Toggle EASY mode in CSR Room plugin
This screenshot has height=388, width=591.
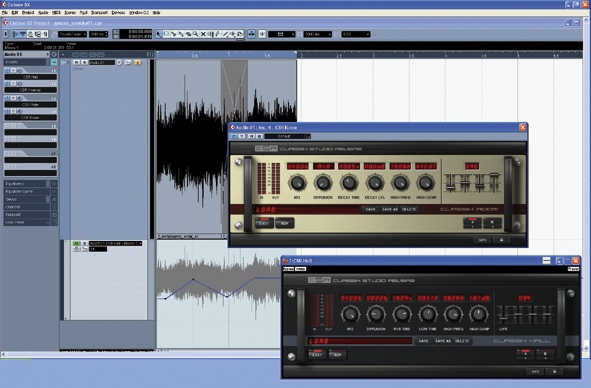264,223
